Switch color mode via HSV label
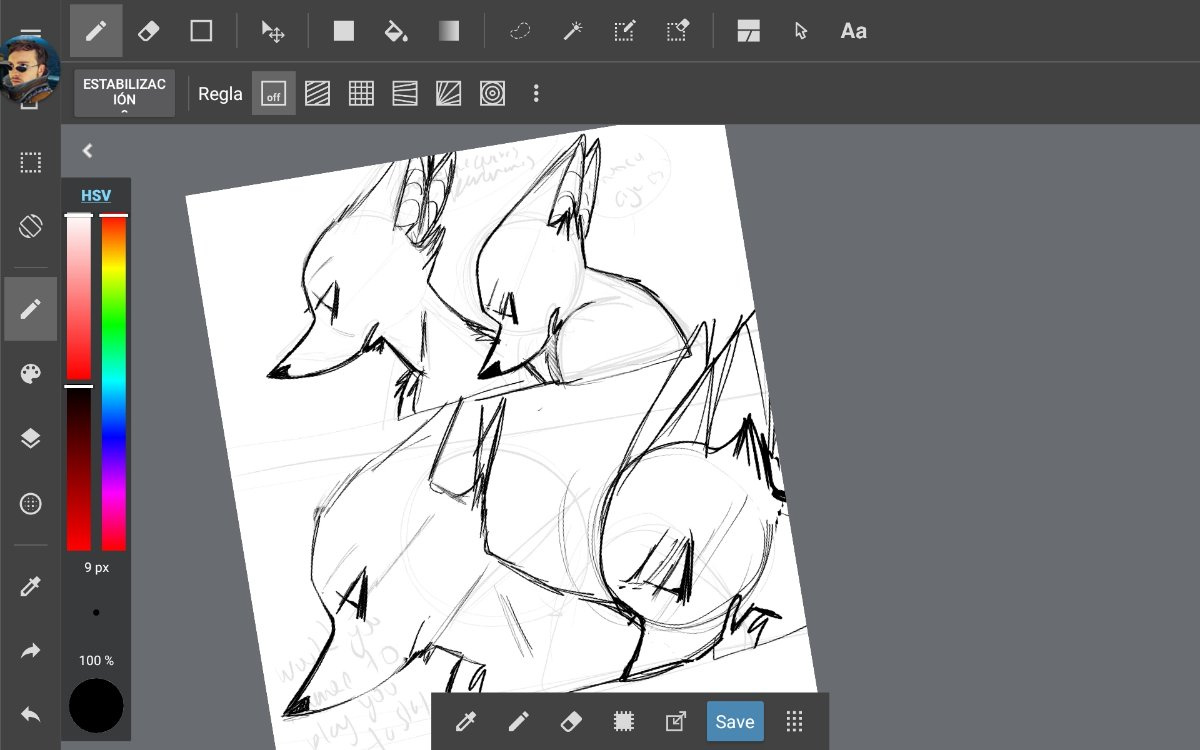The height and width of the screenshot is (750, 1200). [96, 196]
